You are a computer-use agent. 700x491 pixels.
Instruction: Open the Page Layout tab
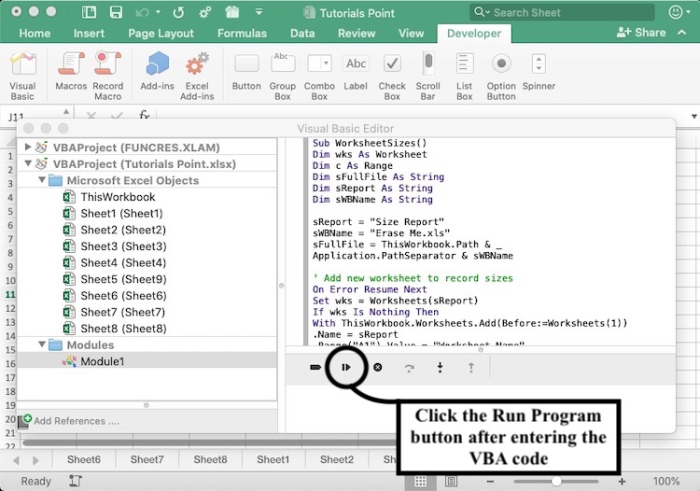pos(161,33)
